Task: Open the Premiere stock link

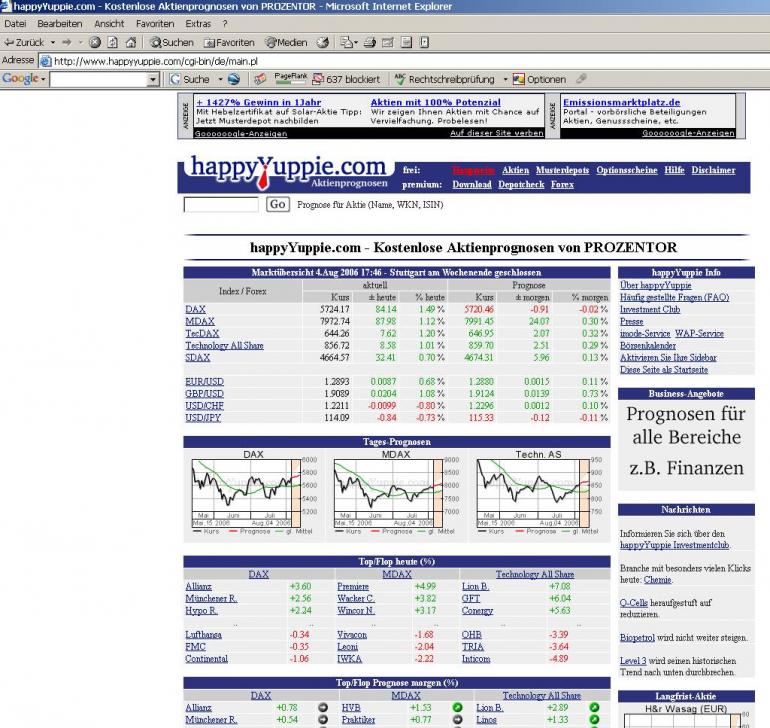Action: pos(353,587)
